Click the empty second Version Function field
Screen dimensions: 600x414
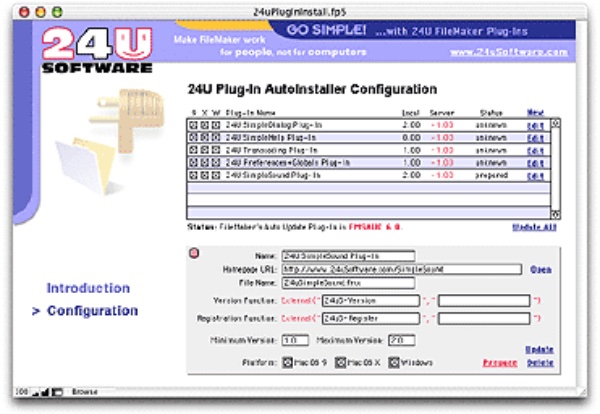coord(484,301)
